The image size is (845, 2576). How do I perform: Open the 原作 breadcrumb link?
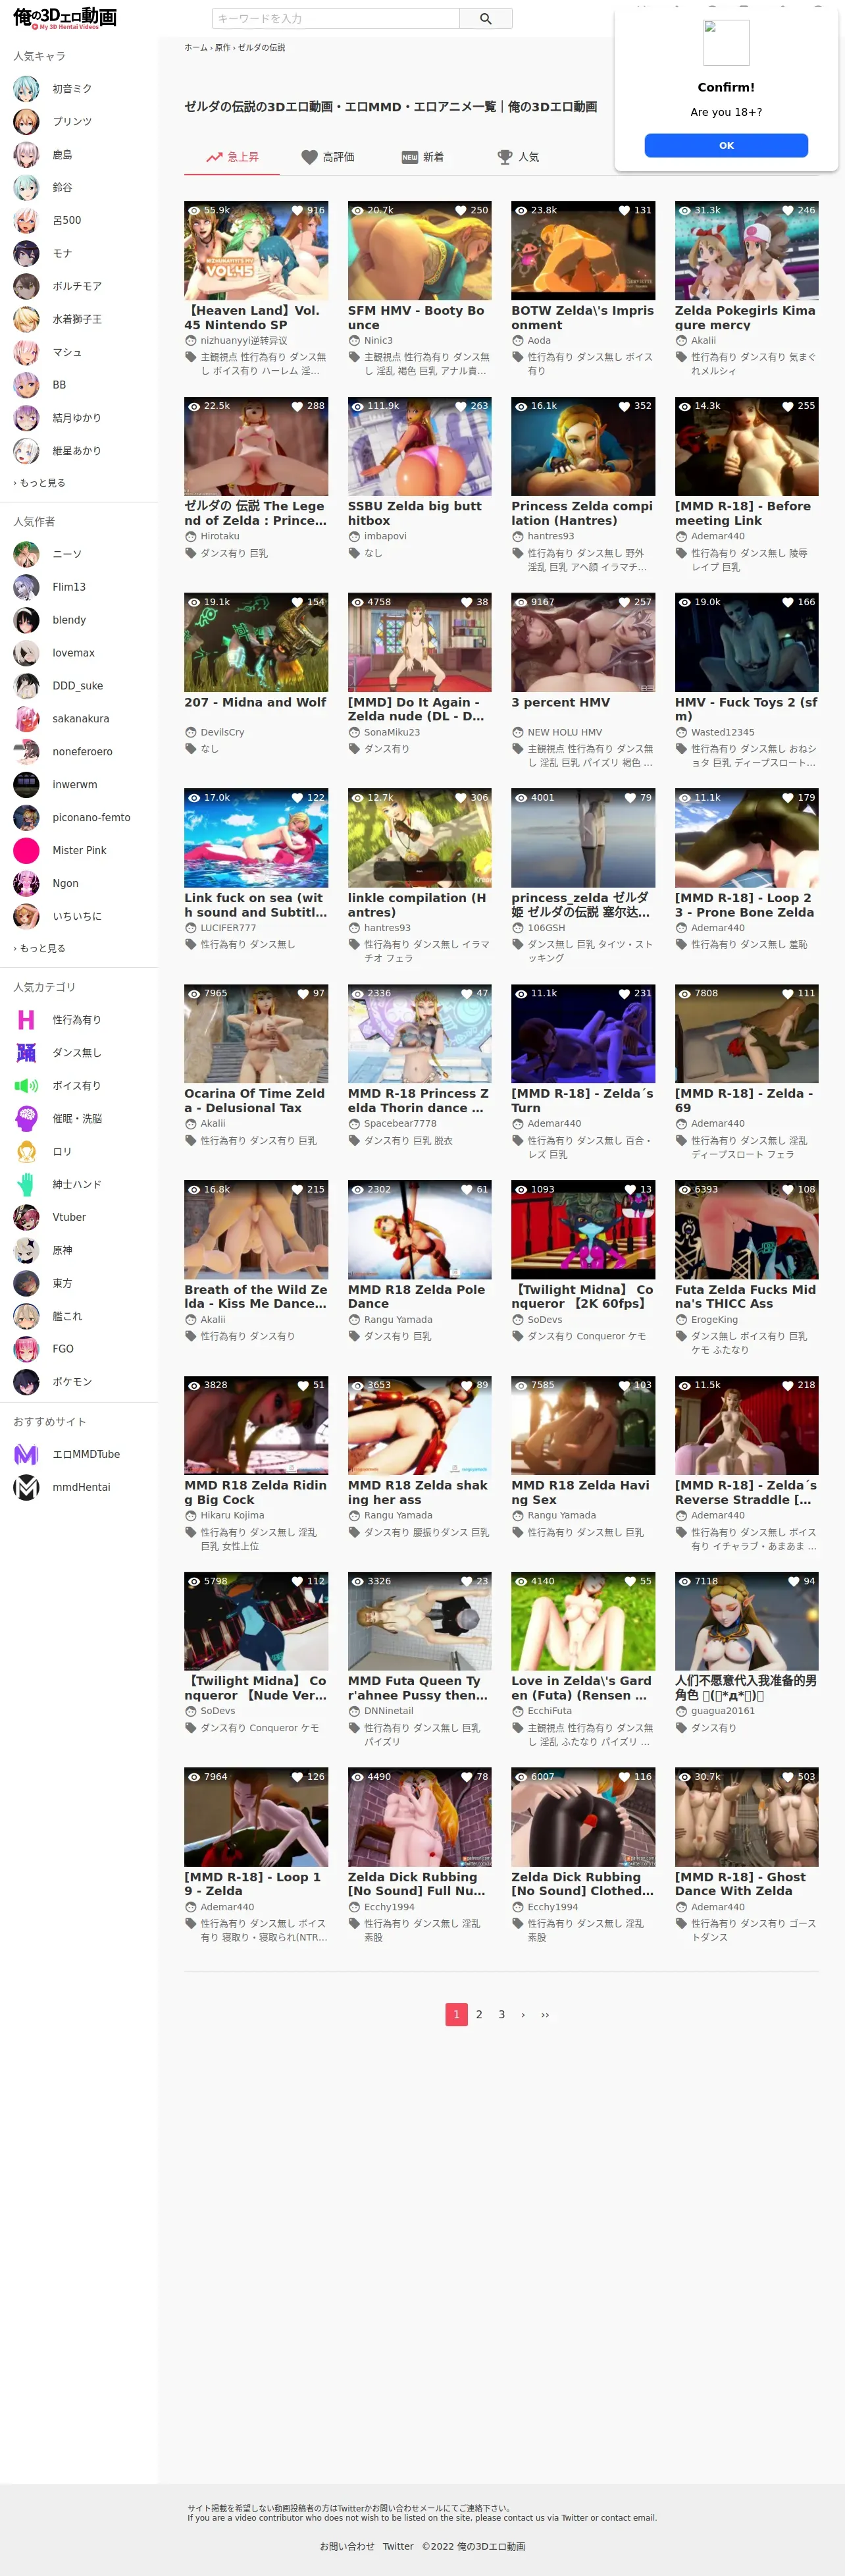[x=222, y=47]
